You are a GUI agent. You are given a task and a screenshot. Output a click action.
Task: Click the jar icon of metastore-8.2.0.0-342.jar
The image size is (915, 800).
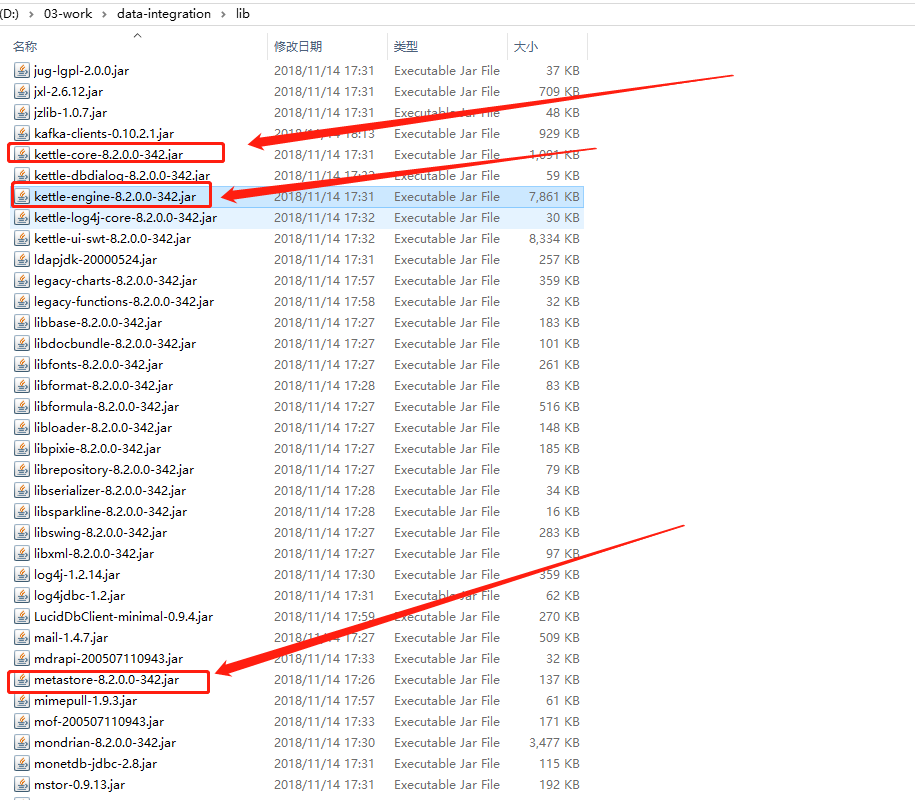coord(22,680)
